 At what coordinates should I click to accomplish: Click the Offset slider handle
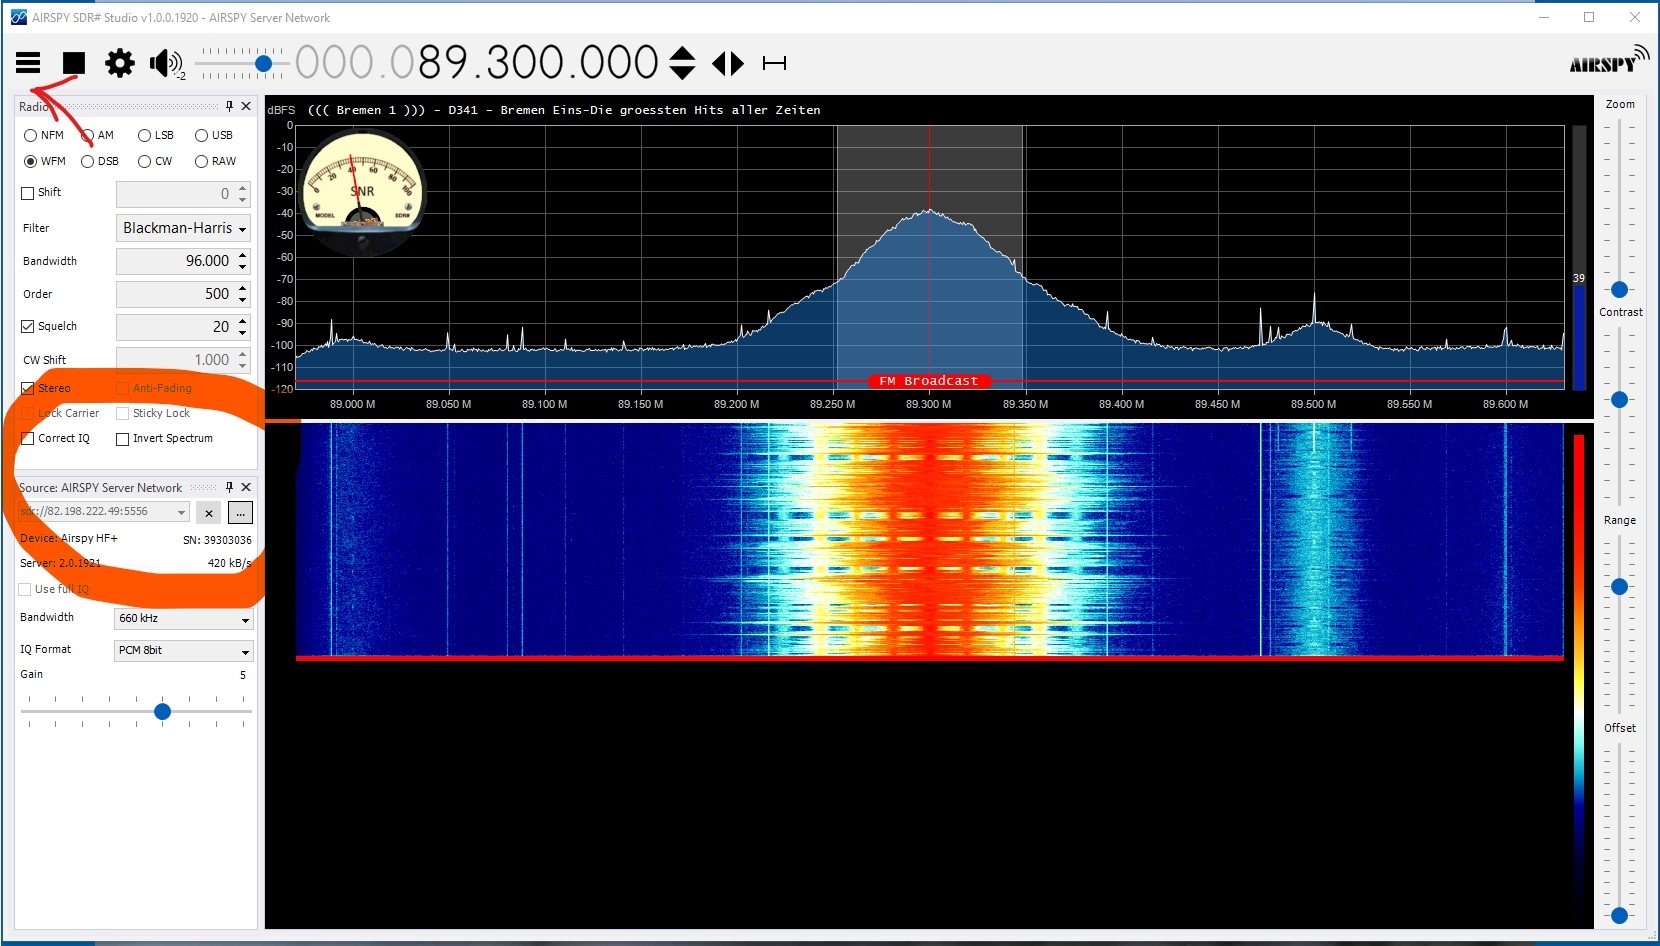pyautogui.click(x=1619, y=915)
